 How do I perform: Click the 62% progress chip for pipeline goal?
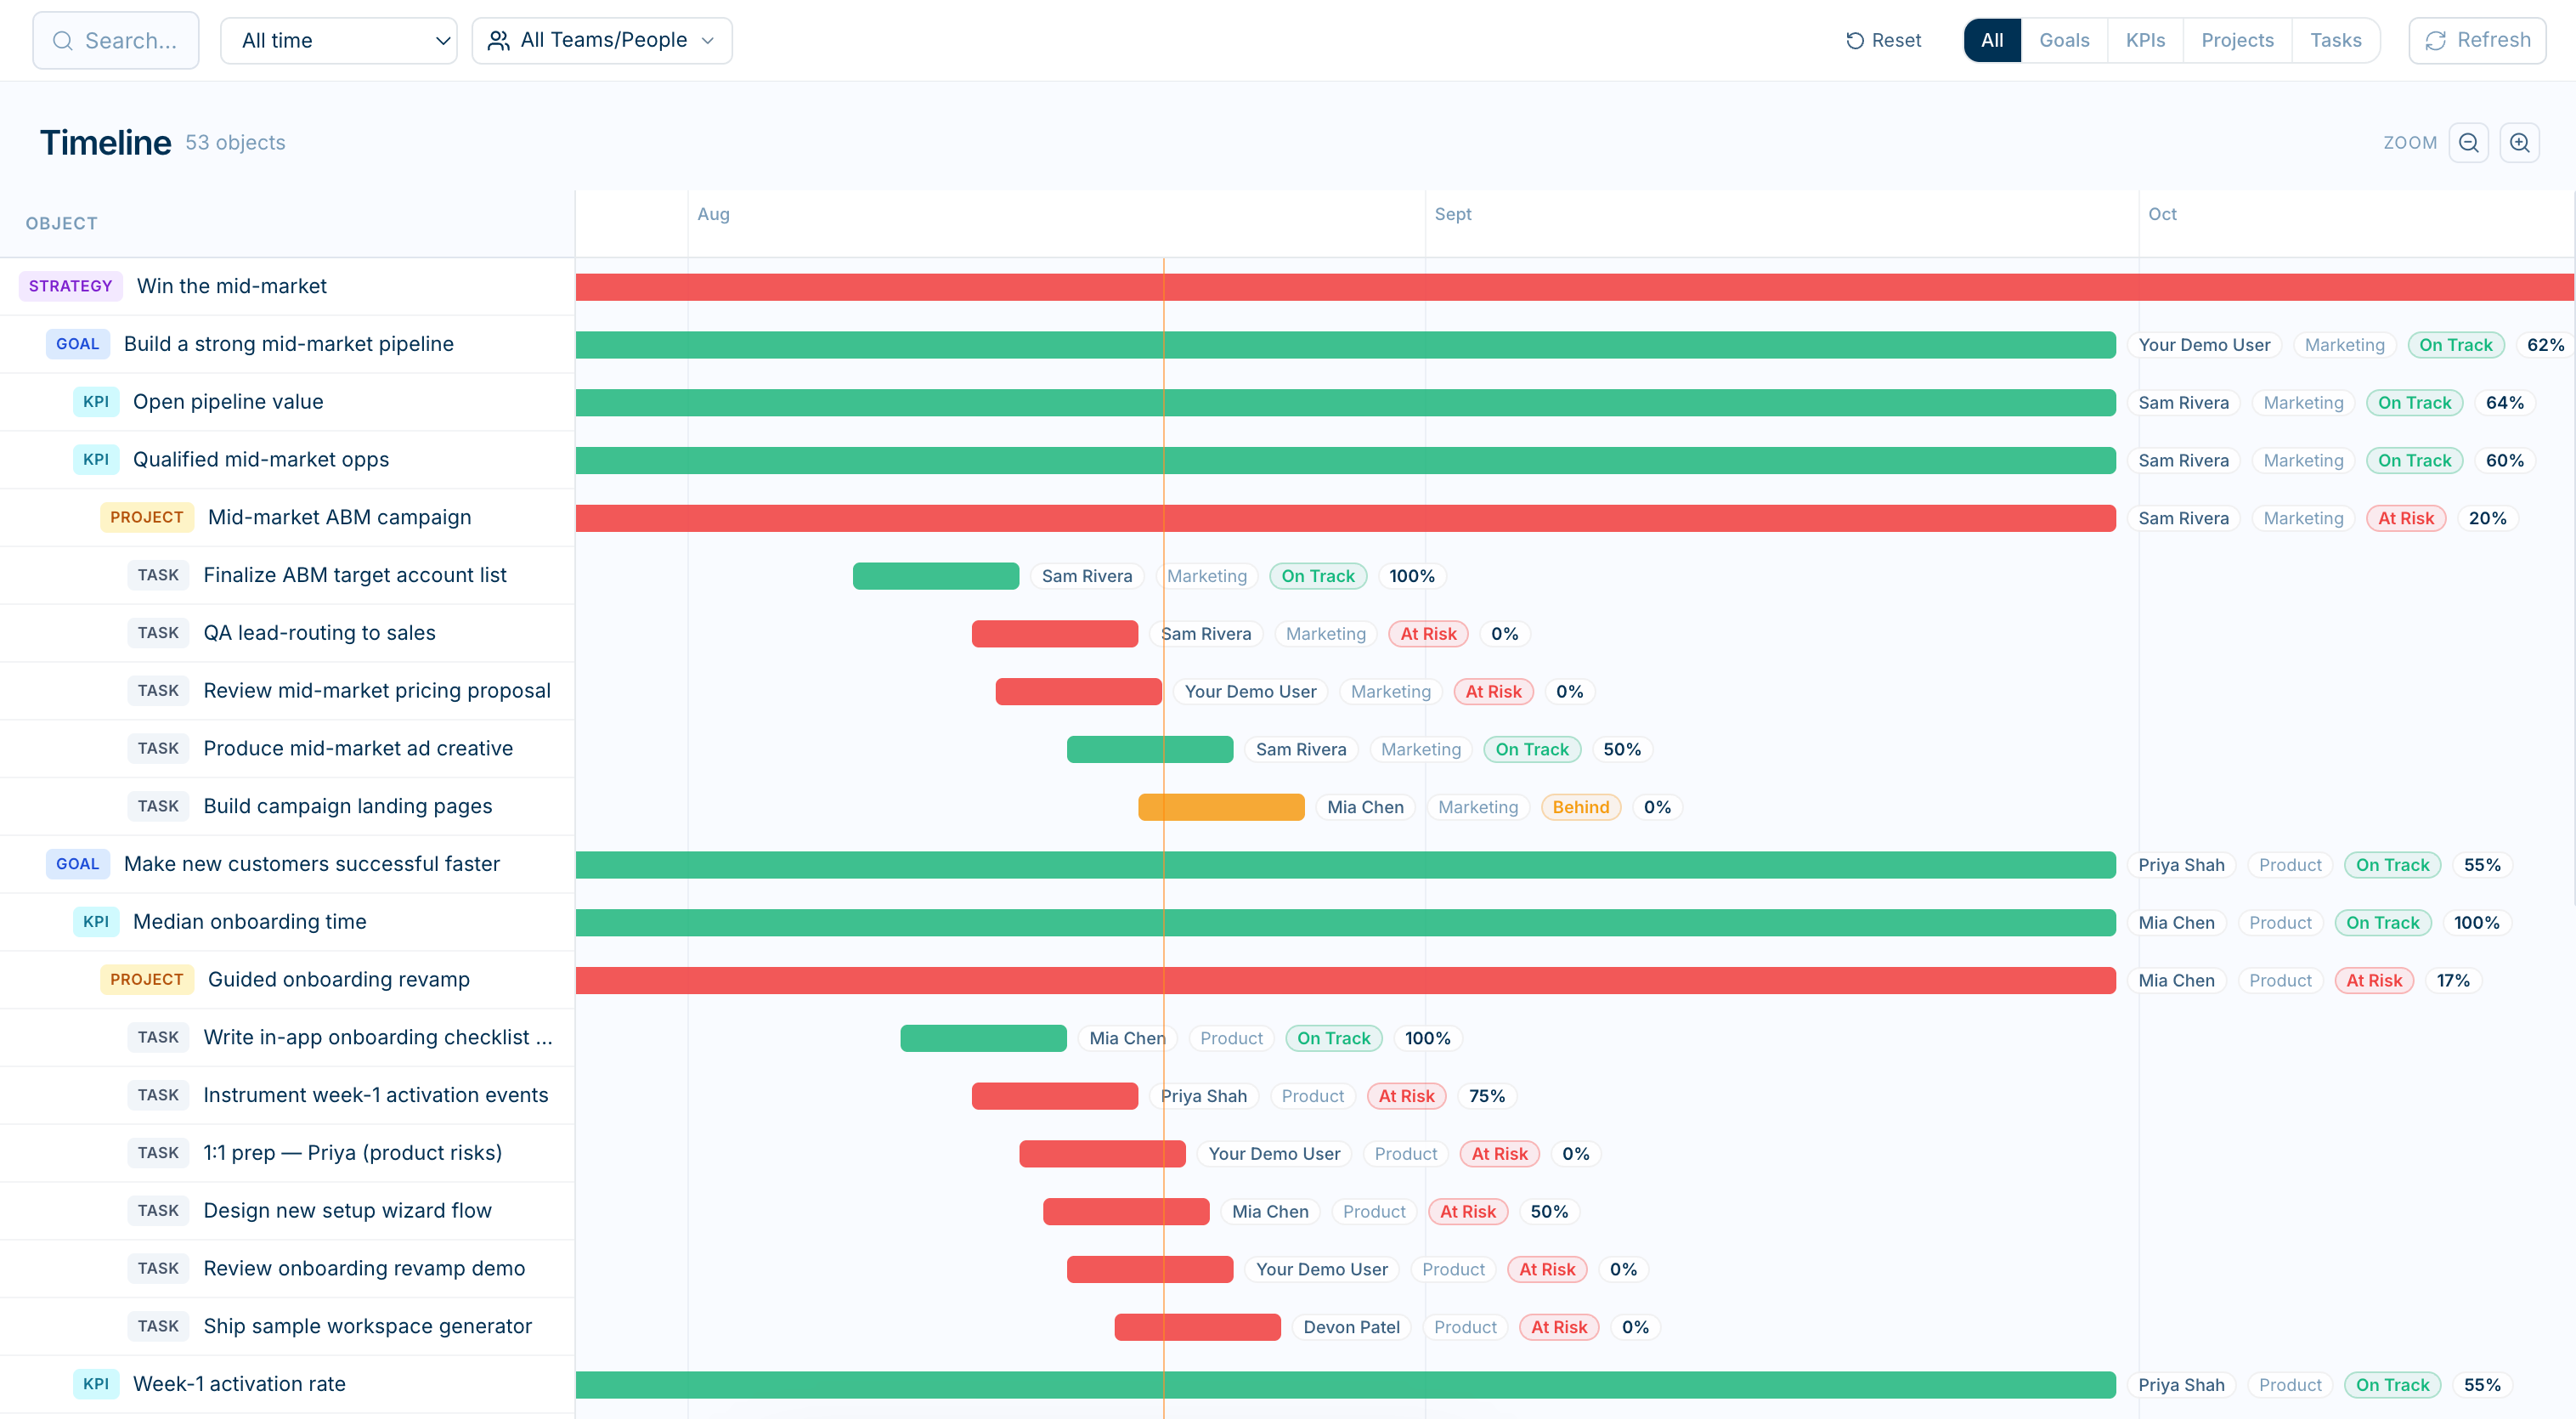coord(2545,345)
